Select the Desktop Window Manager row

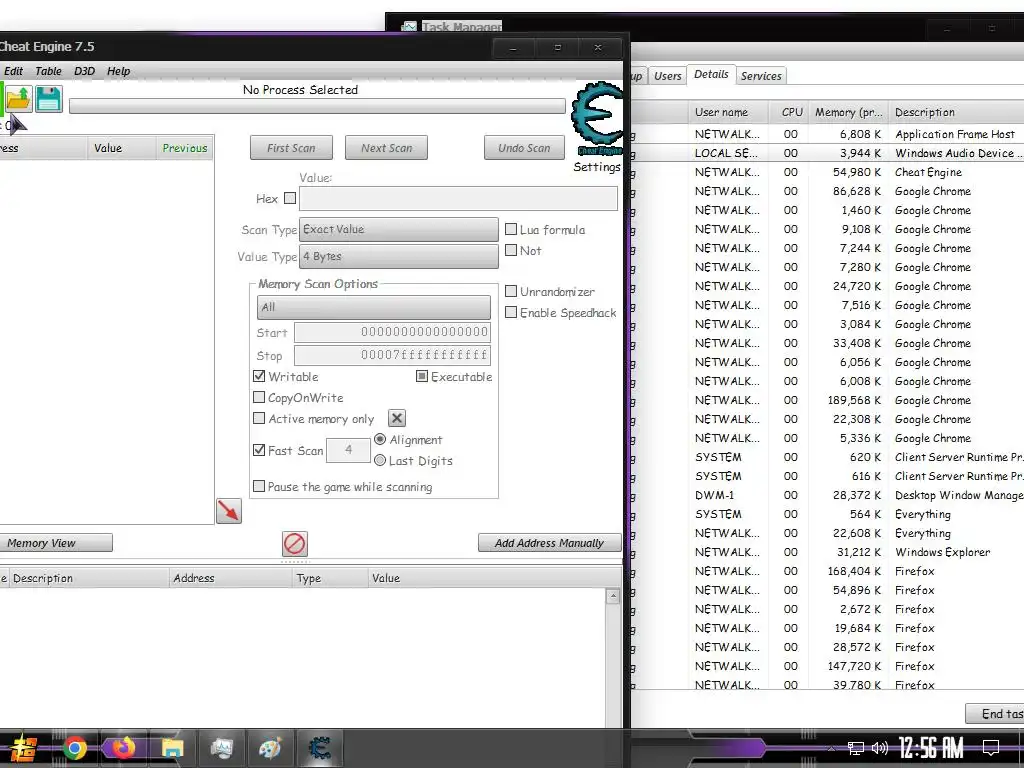[x=828, y=495]
